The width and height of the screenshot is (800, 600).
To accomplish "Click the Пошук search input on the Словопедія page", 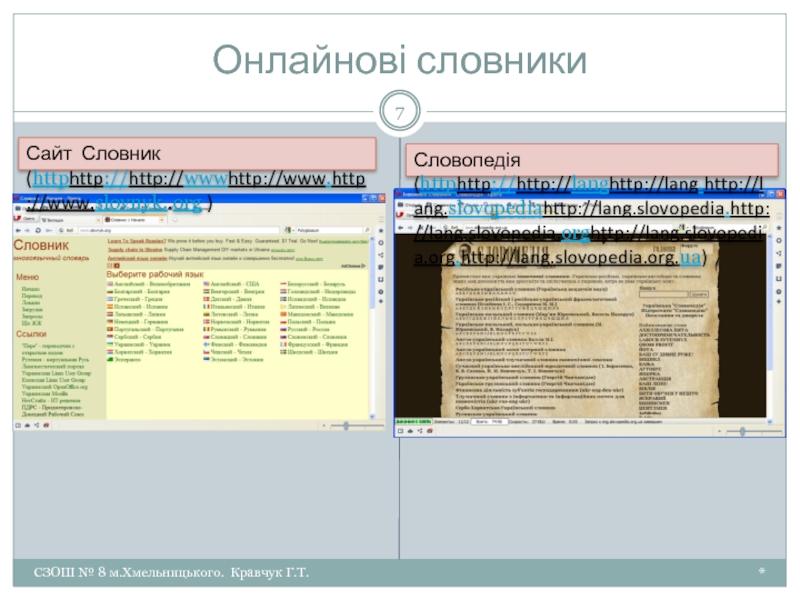I will coord(663,295).
